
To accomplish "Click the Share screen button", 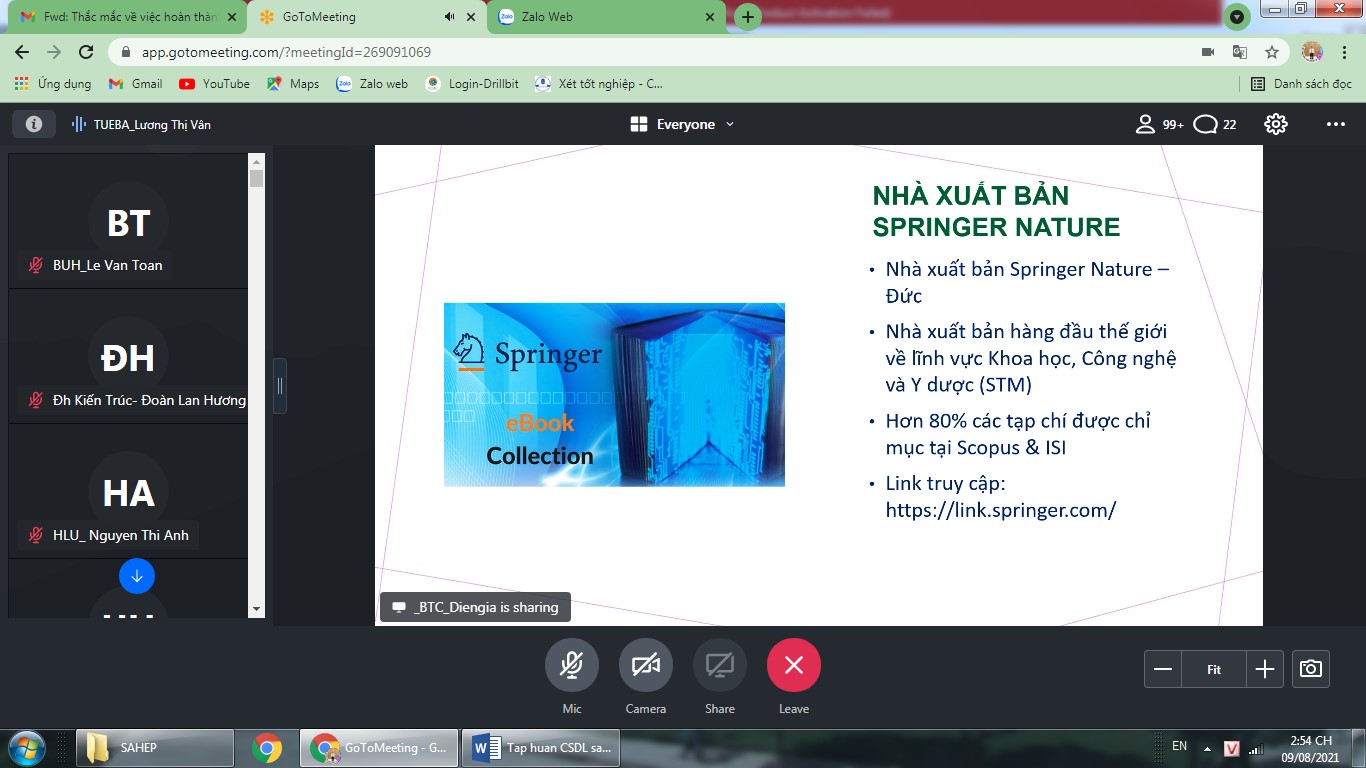I will click(720, 665).
